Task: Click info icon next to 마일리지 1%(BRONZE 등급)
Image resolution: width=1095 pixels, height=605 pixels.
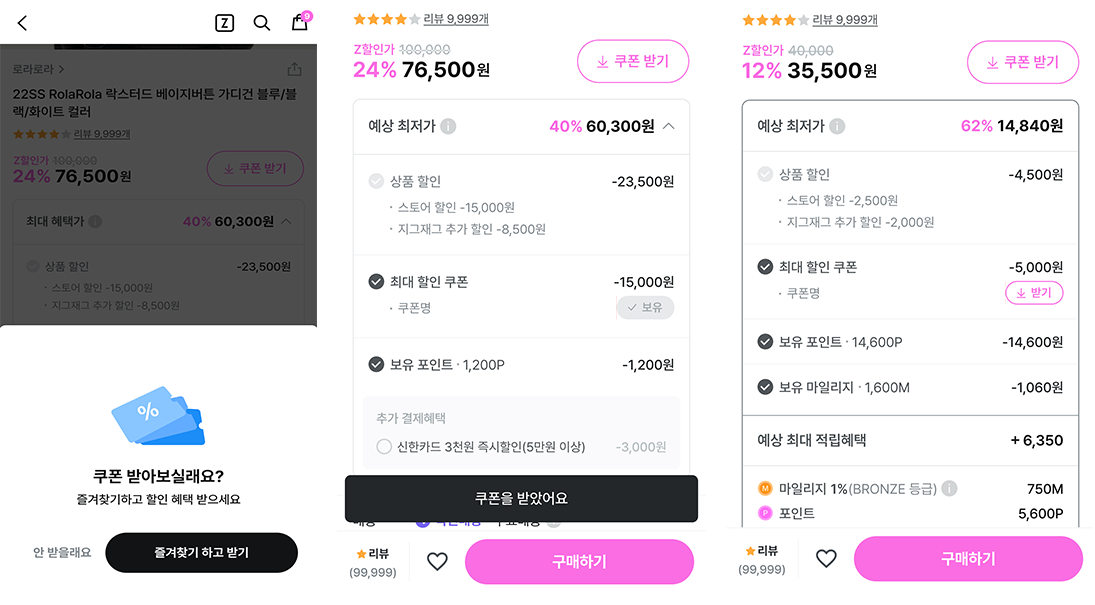Action: pos(949,489)
